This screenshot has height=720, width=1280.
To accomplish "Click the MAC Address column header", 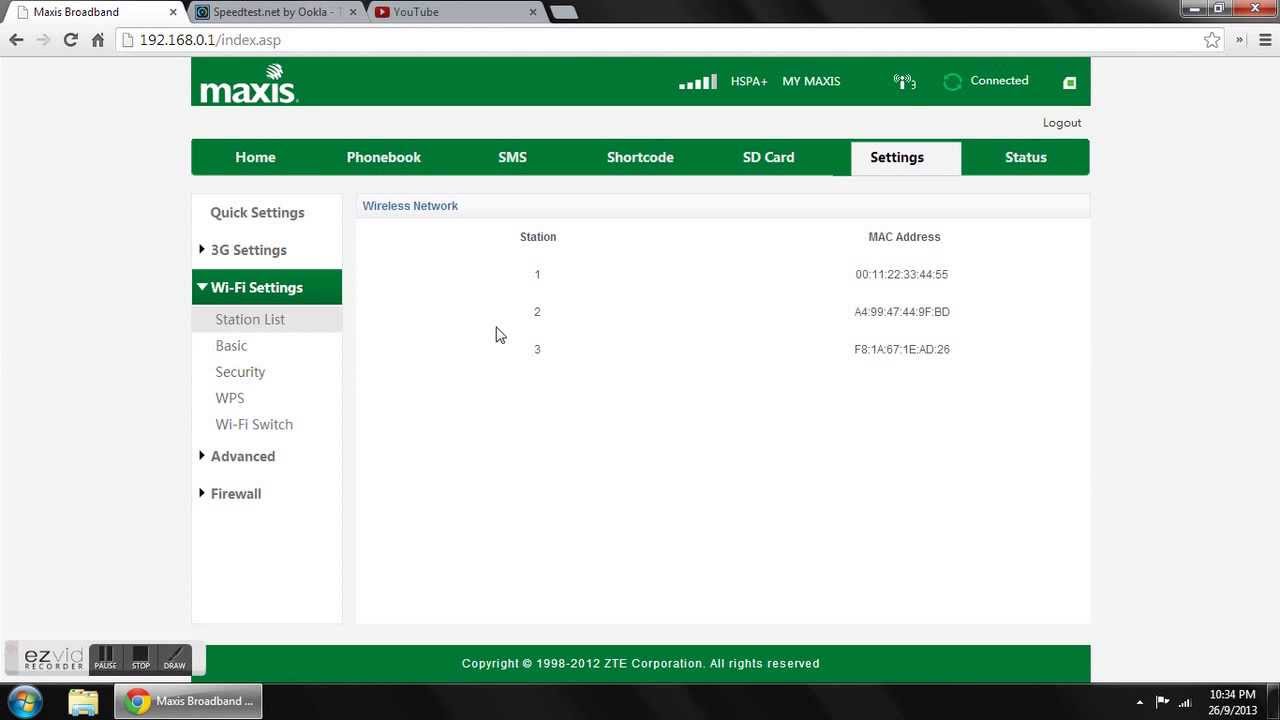I will 904,237.
